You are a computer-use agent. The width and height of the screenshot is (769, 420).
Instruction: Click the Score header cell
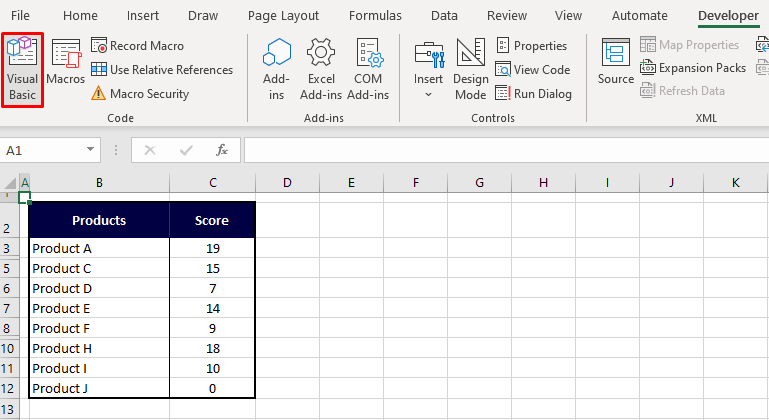click(212, 220)
